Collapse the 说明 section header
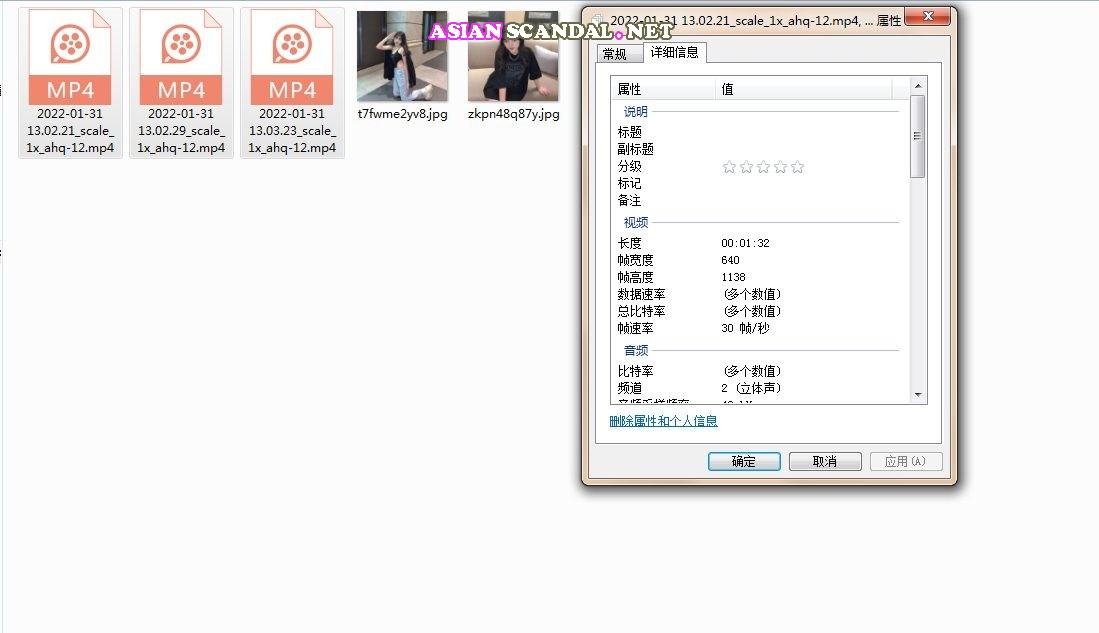 point(636,111)
